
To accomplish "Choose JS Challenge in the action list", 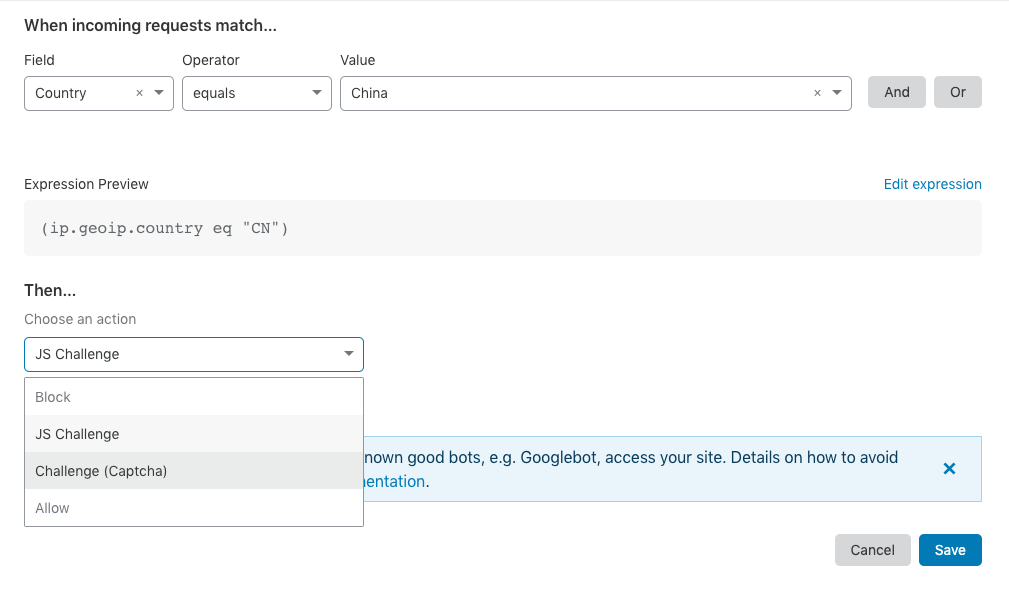I will 194,434.
